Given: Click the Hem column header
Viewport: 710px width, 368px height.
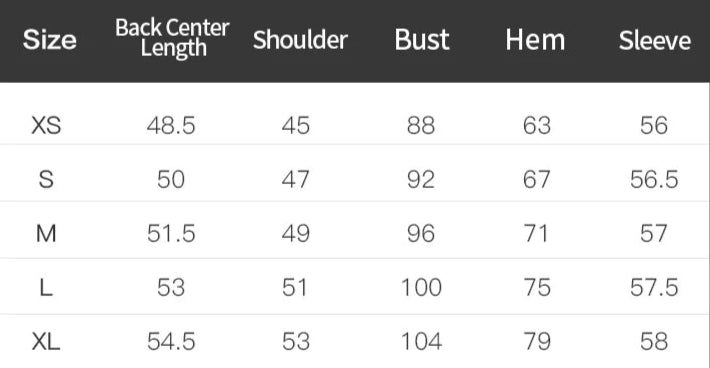Looking at the screenshot, I should (535, 40).
